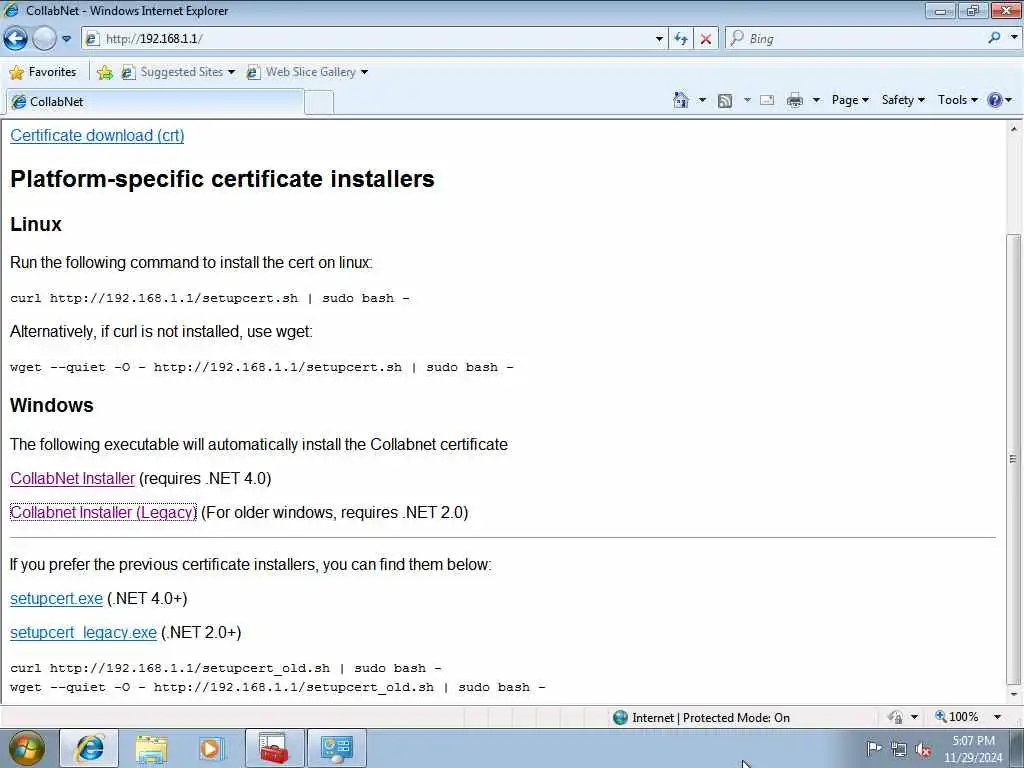Click the curl setupcert.sh command text
This screenshot has width=1024, height=768.
pyautogui.click(x=210, y=298)
